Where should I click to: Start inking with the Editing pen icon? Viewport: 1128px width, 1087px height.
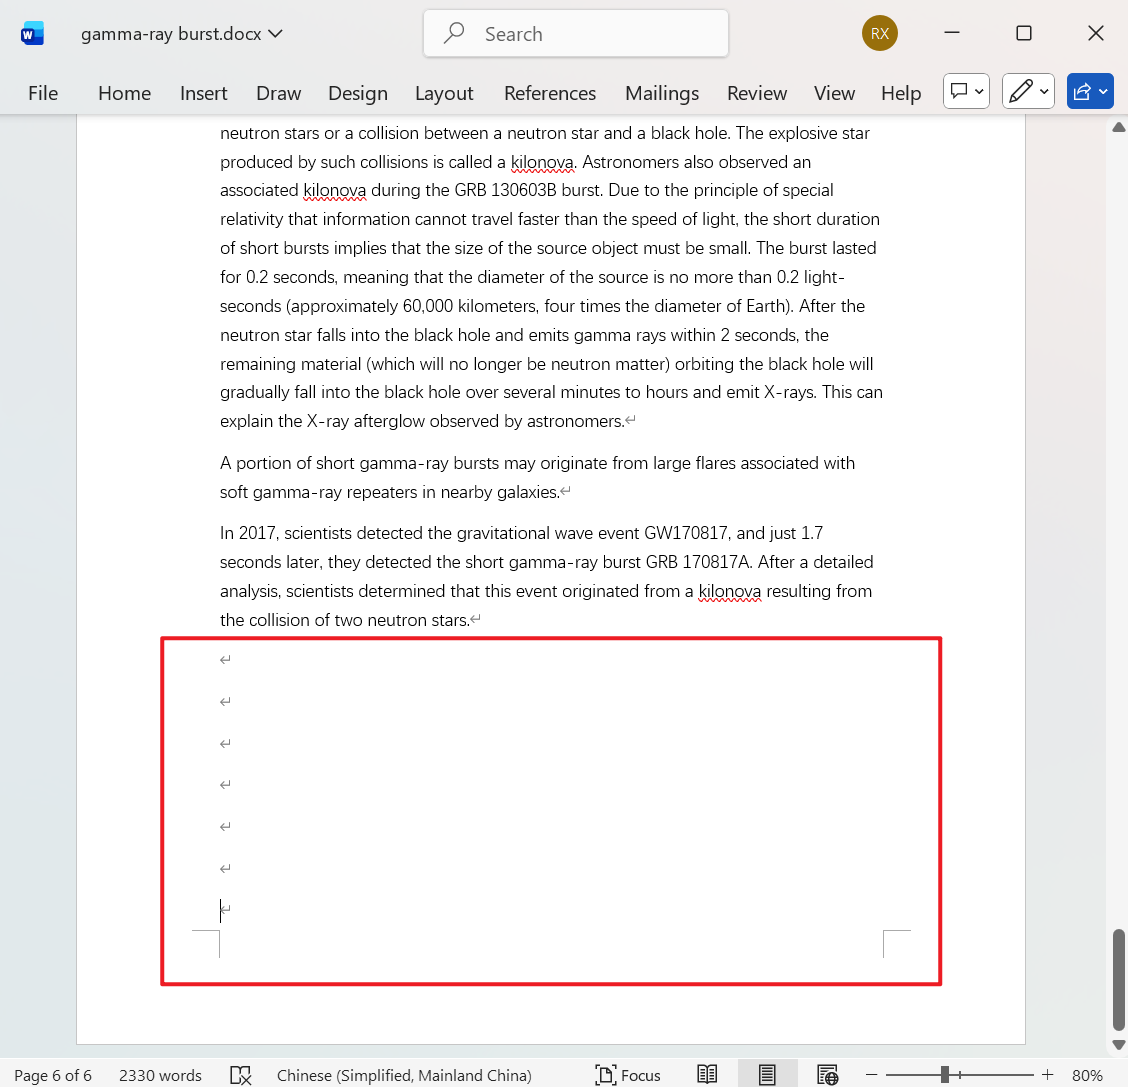coord(1020,91)
